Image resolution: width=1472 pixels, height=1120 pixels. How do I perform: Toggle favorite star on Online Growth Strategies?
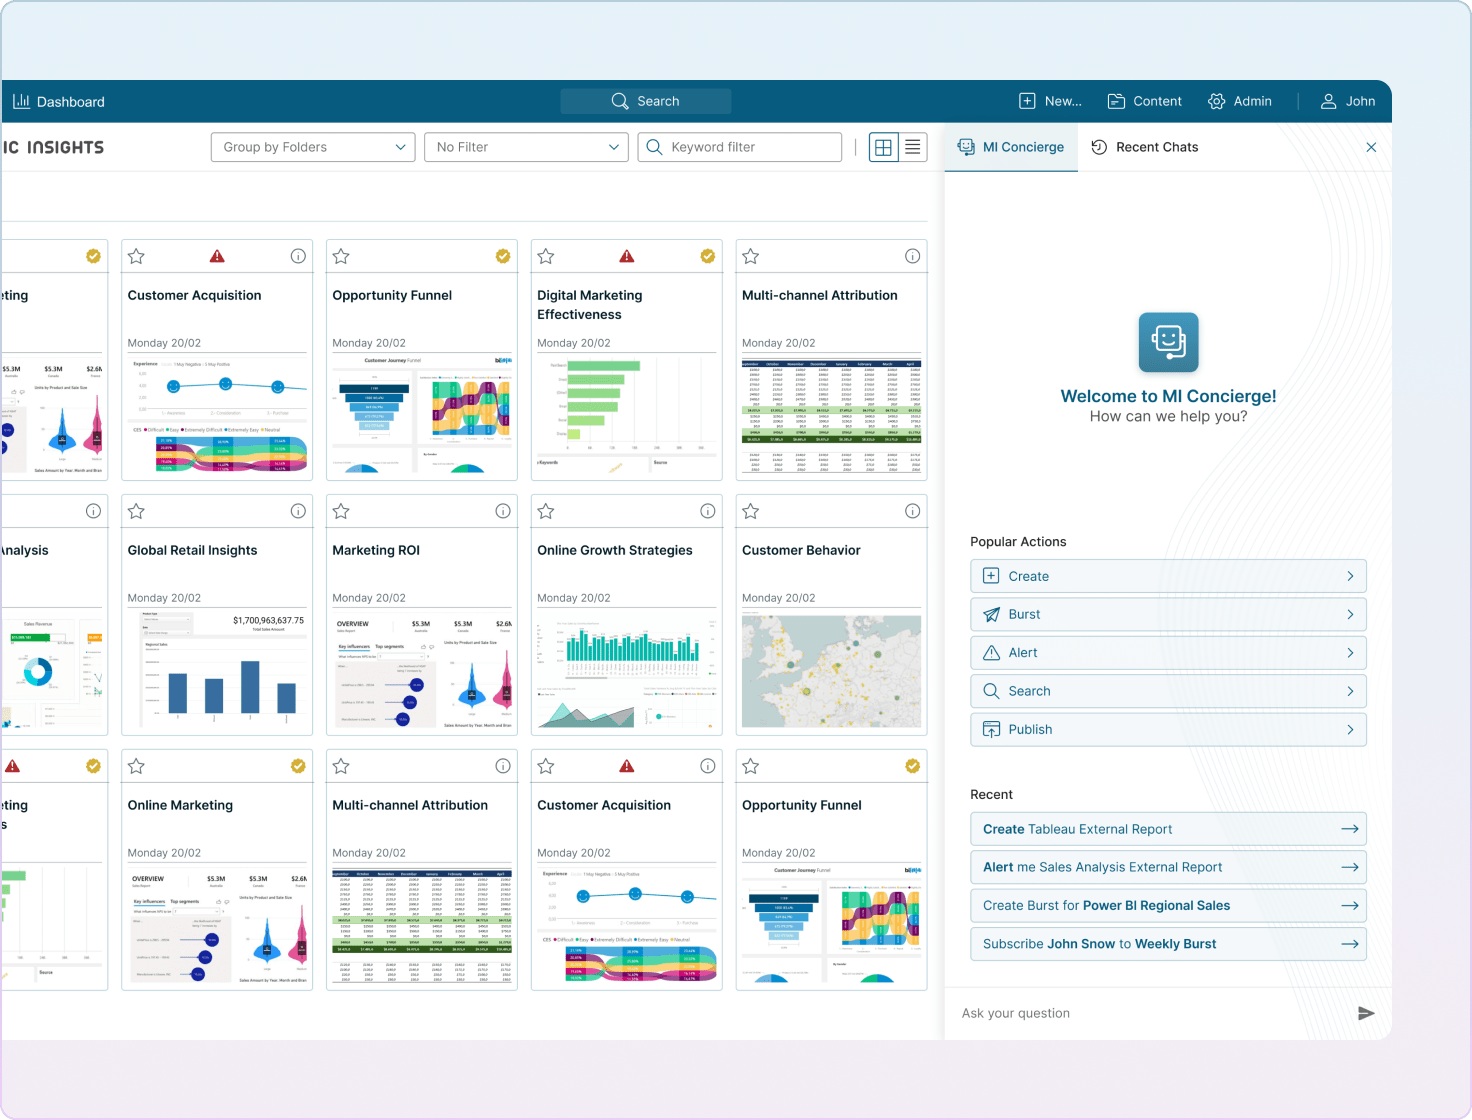point(546,511)
